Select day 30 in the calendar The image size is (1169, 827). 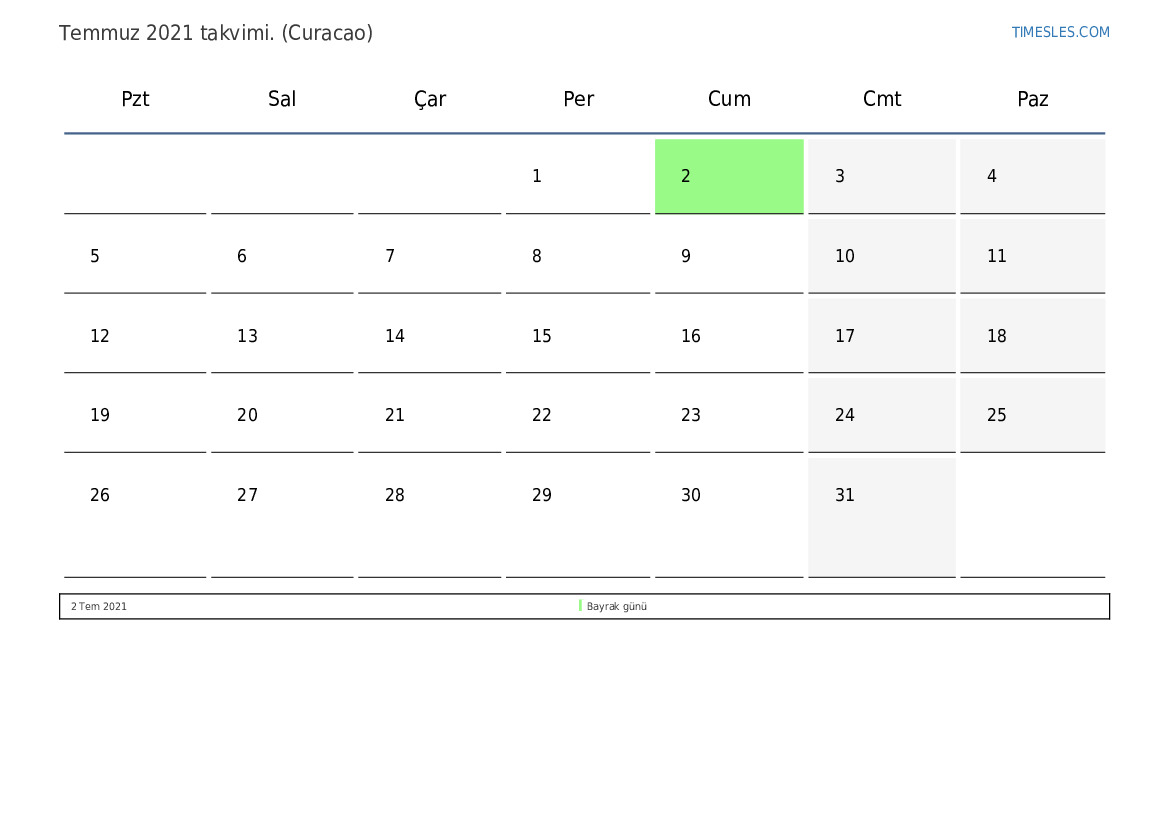[729, 517]
